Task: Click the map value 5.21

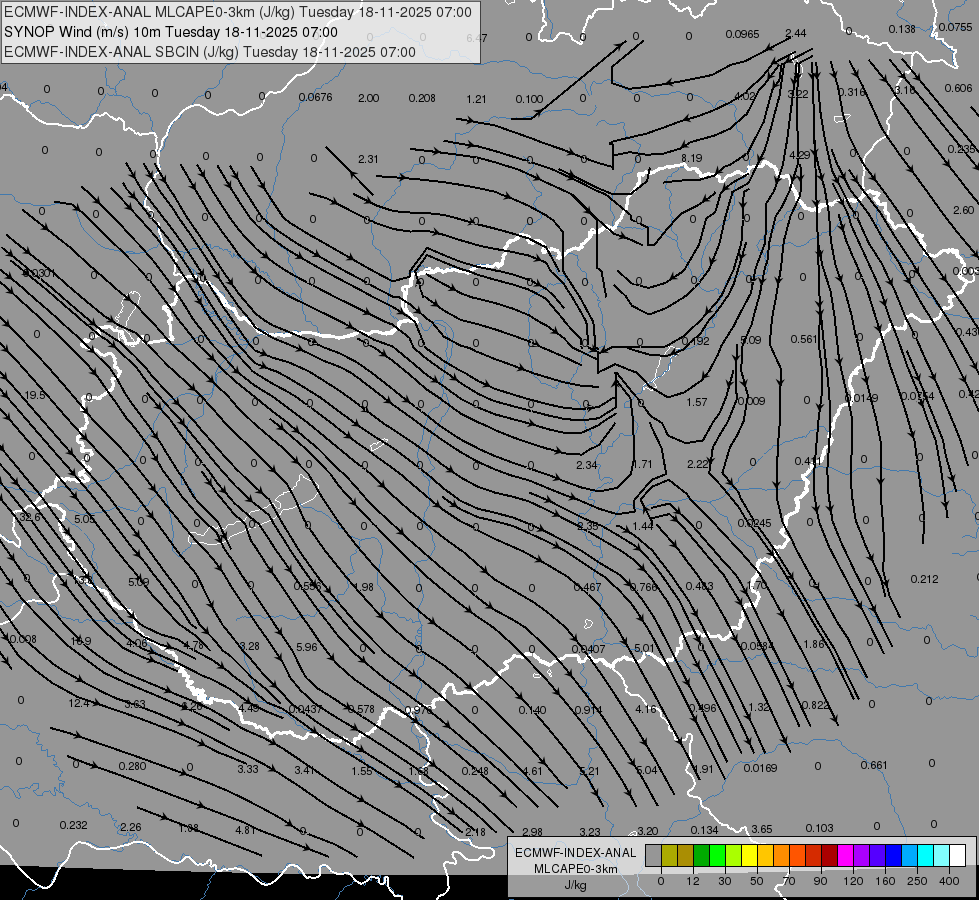Action: pos(589,771)
